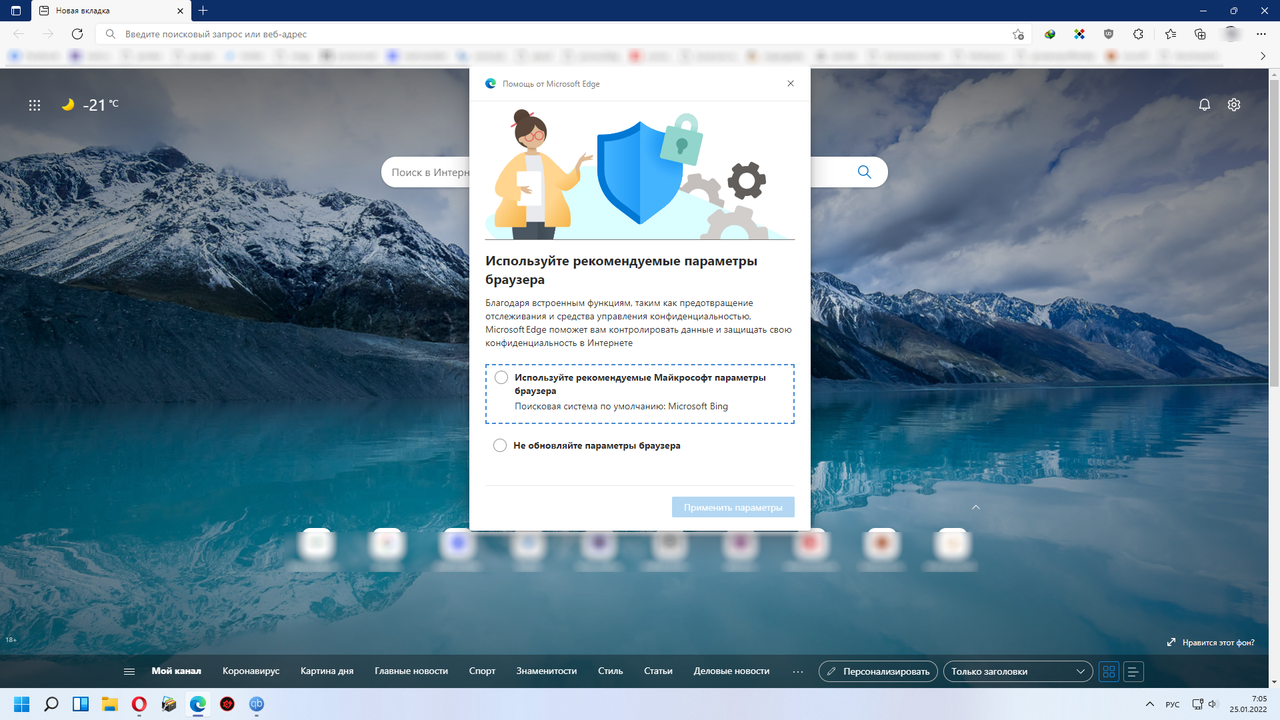Open the Favorites list icon

pos(1171,34)
